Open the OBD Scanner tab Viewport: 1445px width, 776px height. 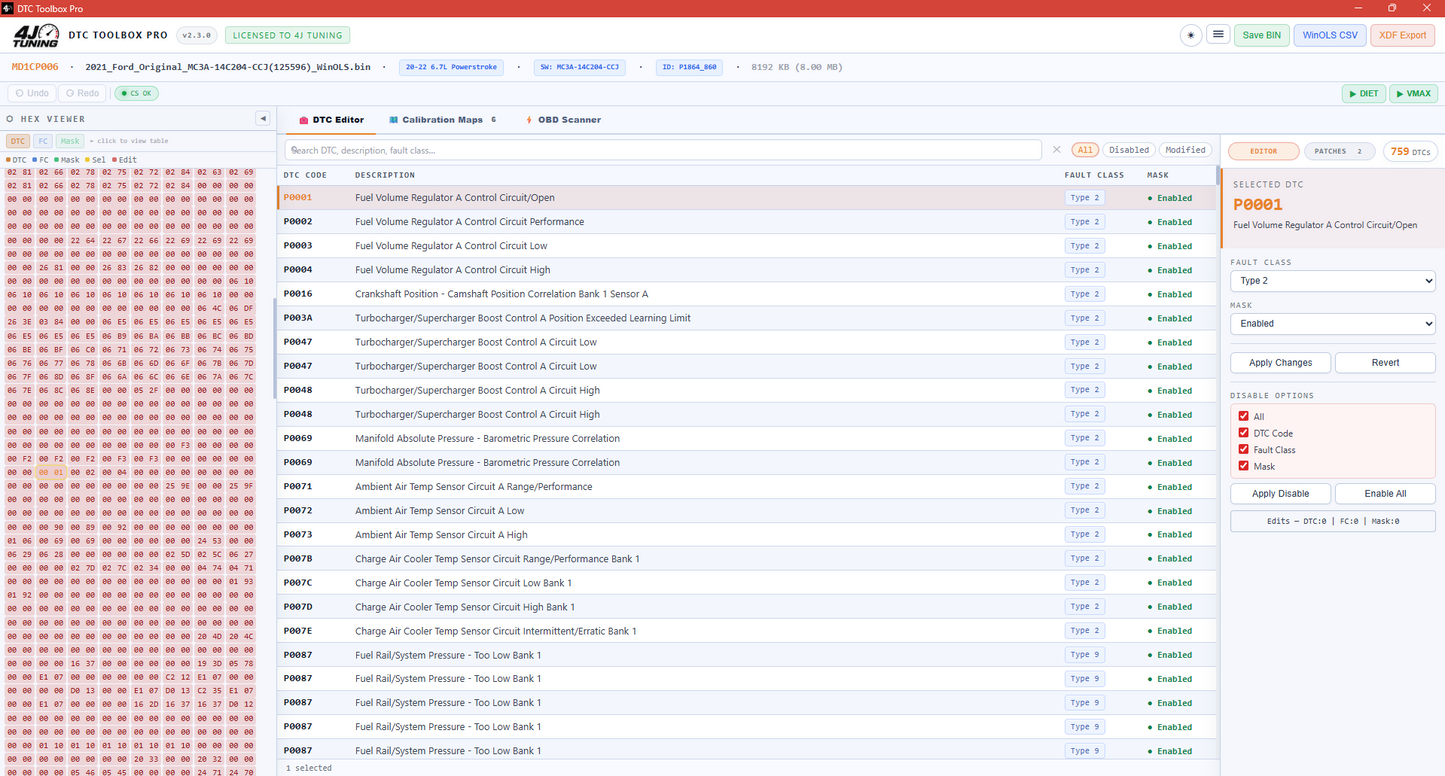click(x=563, y=120)
